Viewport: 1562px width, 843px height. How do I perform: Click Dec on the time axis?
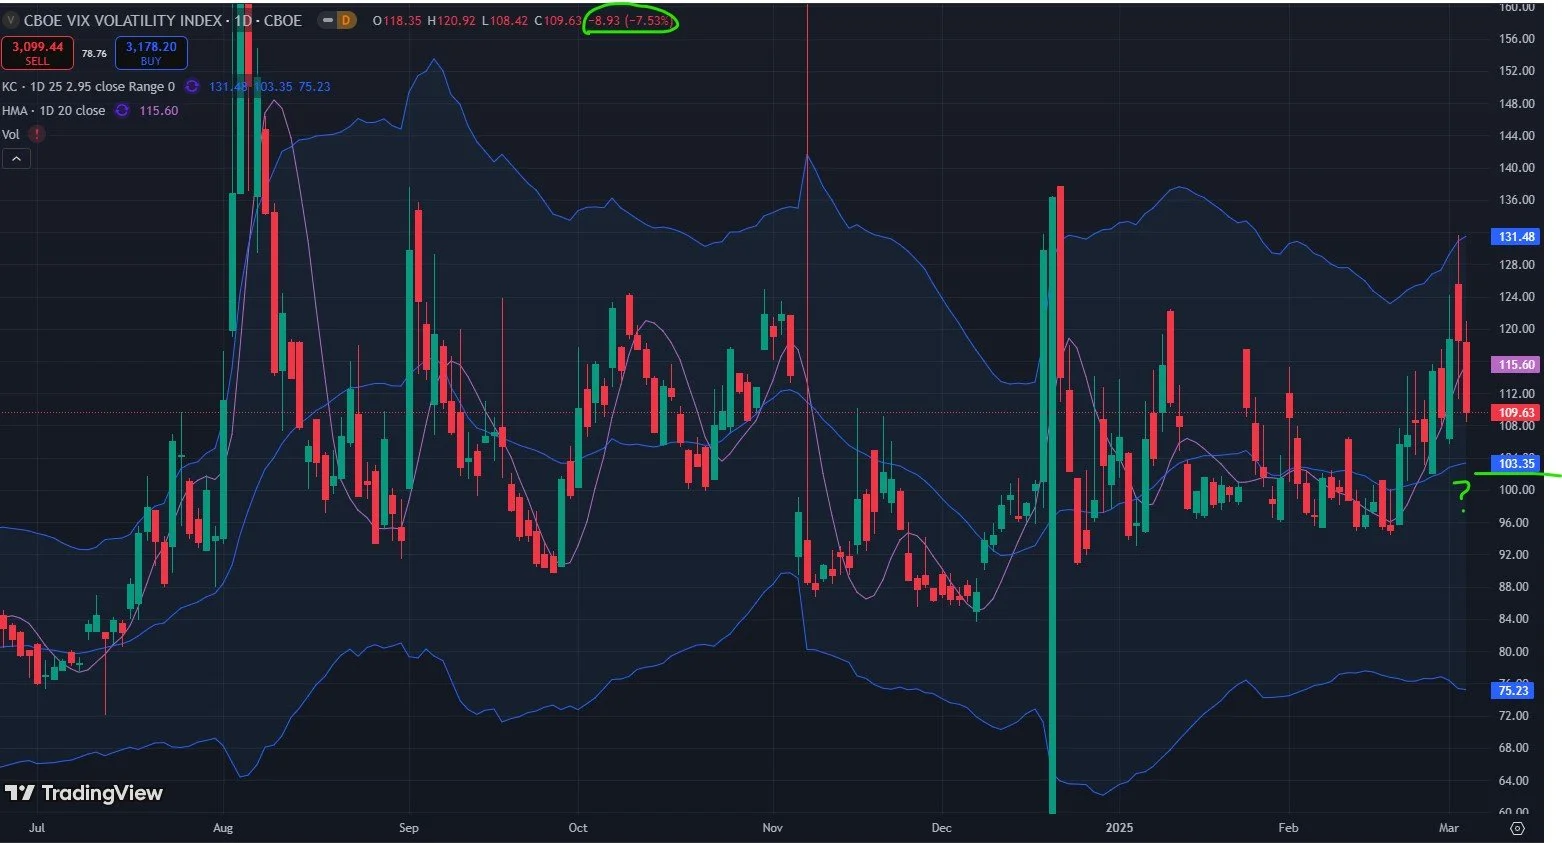click(x=941, y=827)
